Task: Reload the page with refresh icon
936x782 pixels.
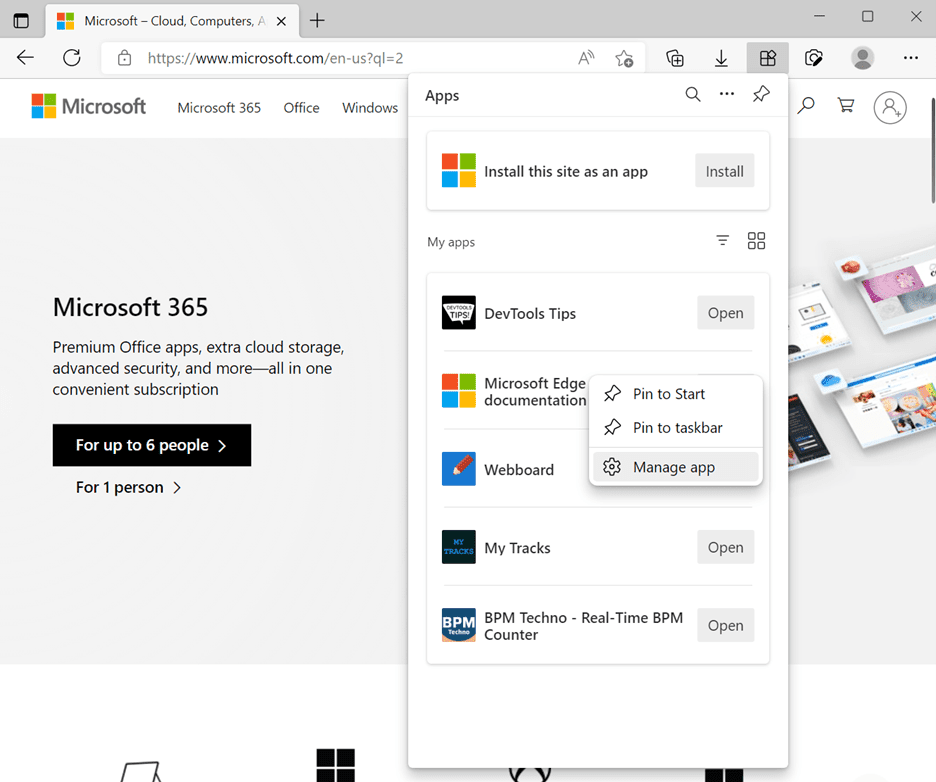Action: tap(72, 58)
